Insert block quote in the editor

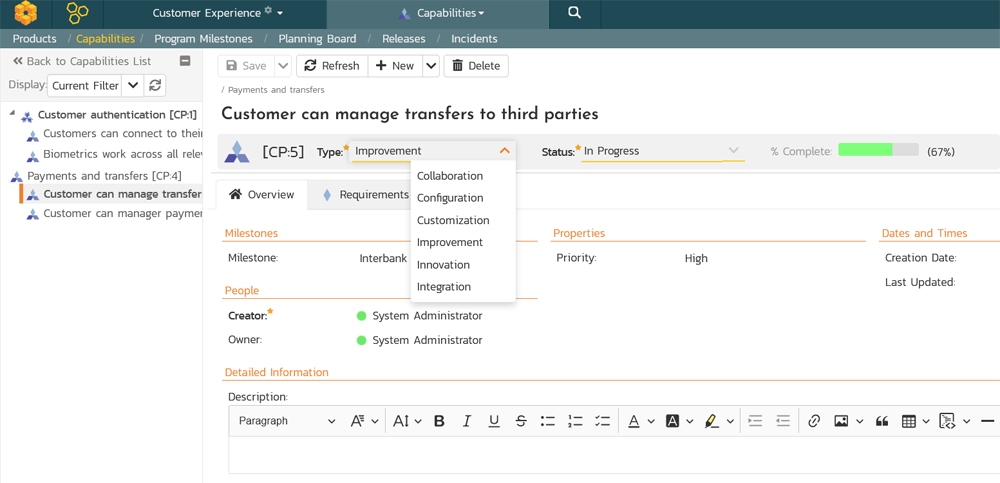pos(882,421)
